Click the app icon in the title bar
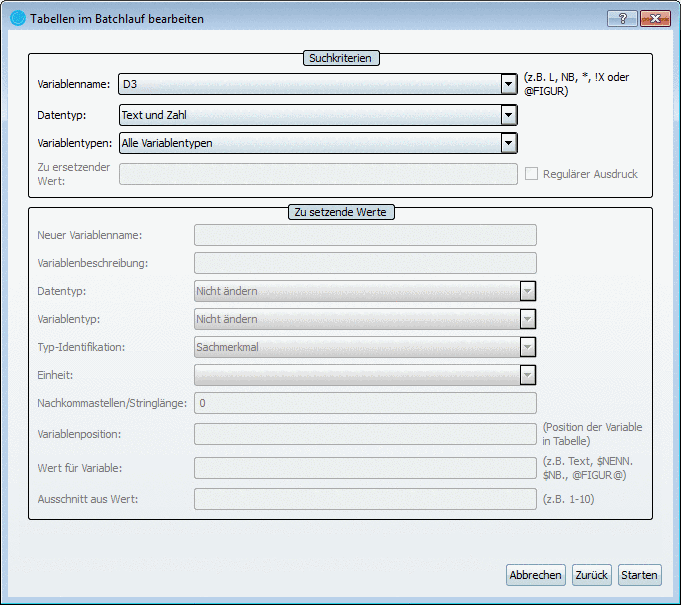Image resolution: width=681 pixels, height=605 pixels. coord(17,18)
